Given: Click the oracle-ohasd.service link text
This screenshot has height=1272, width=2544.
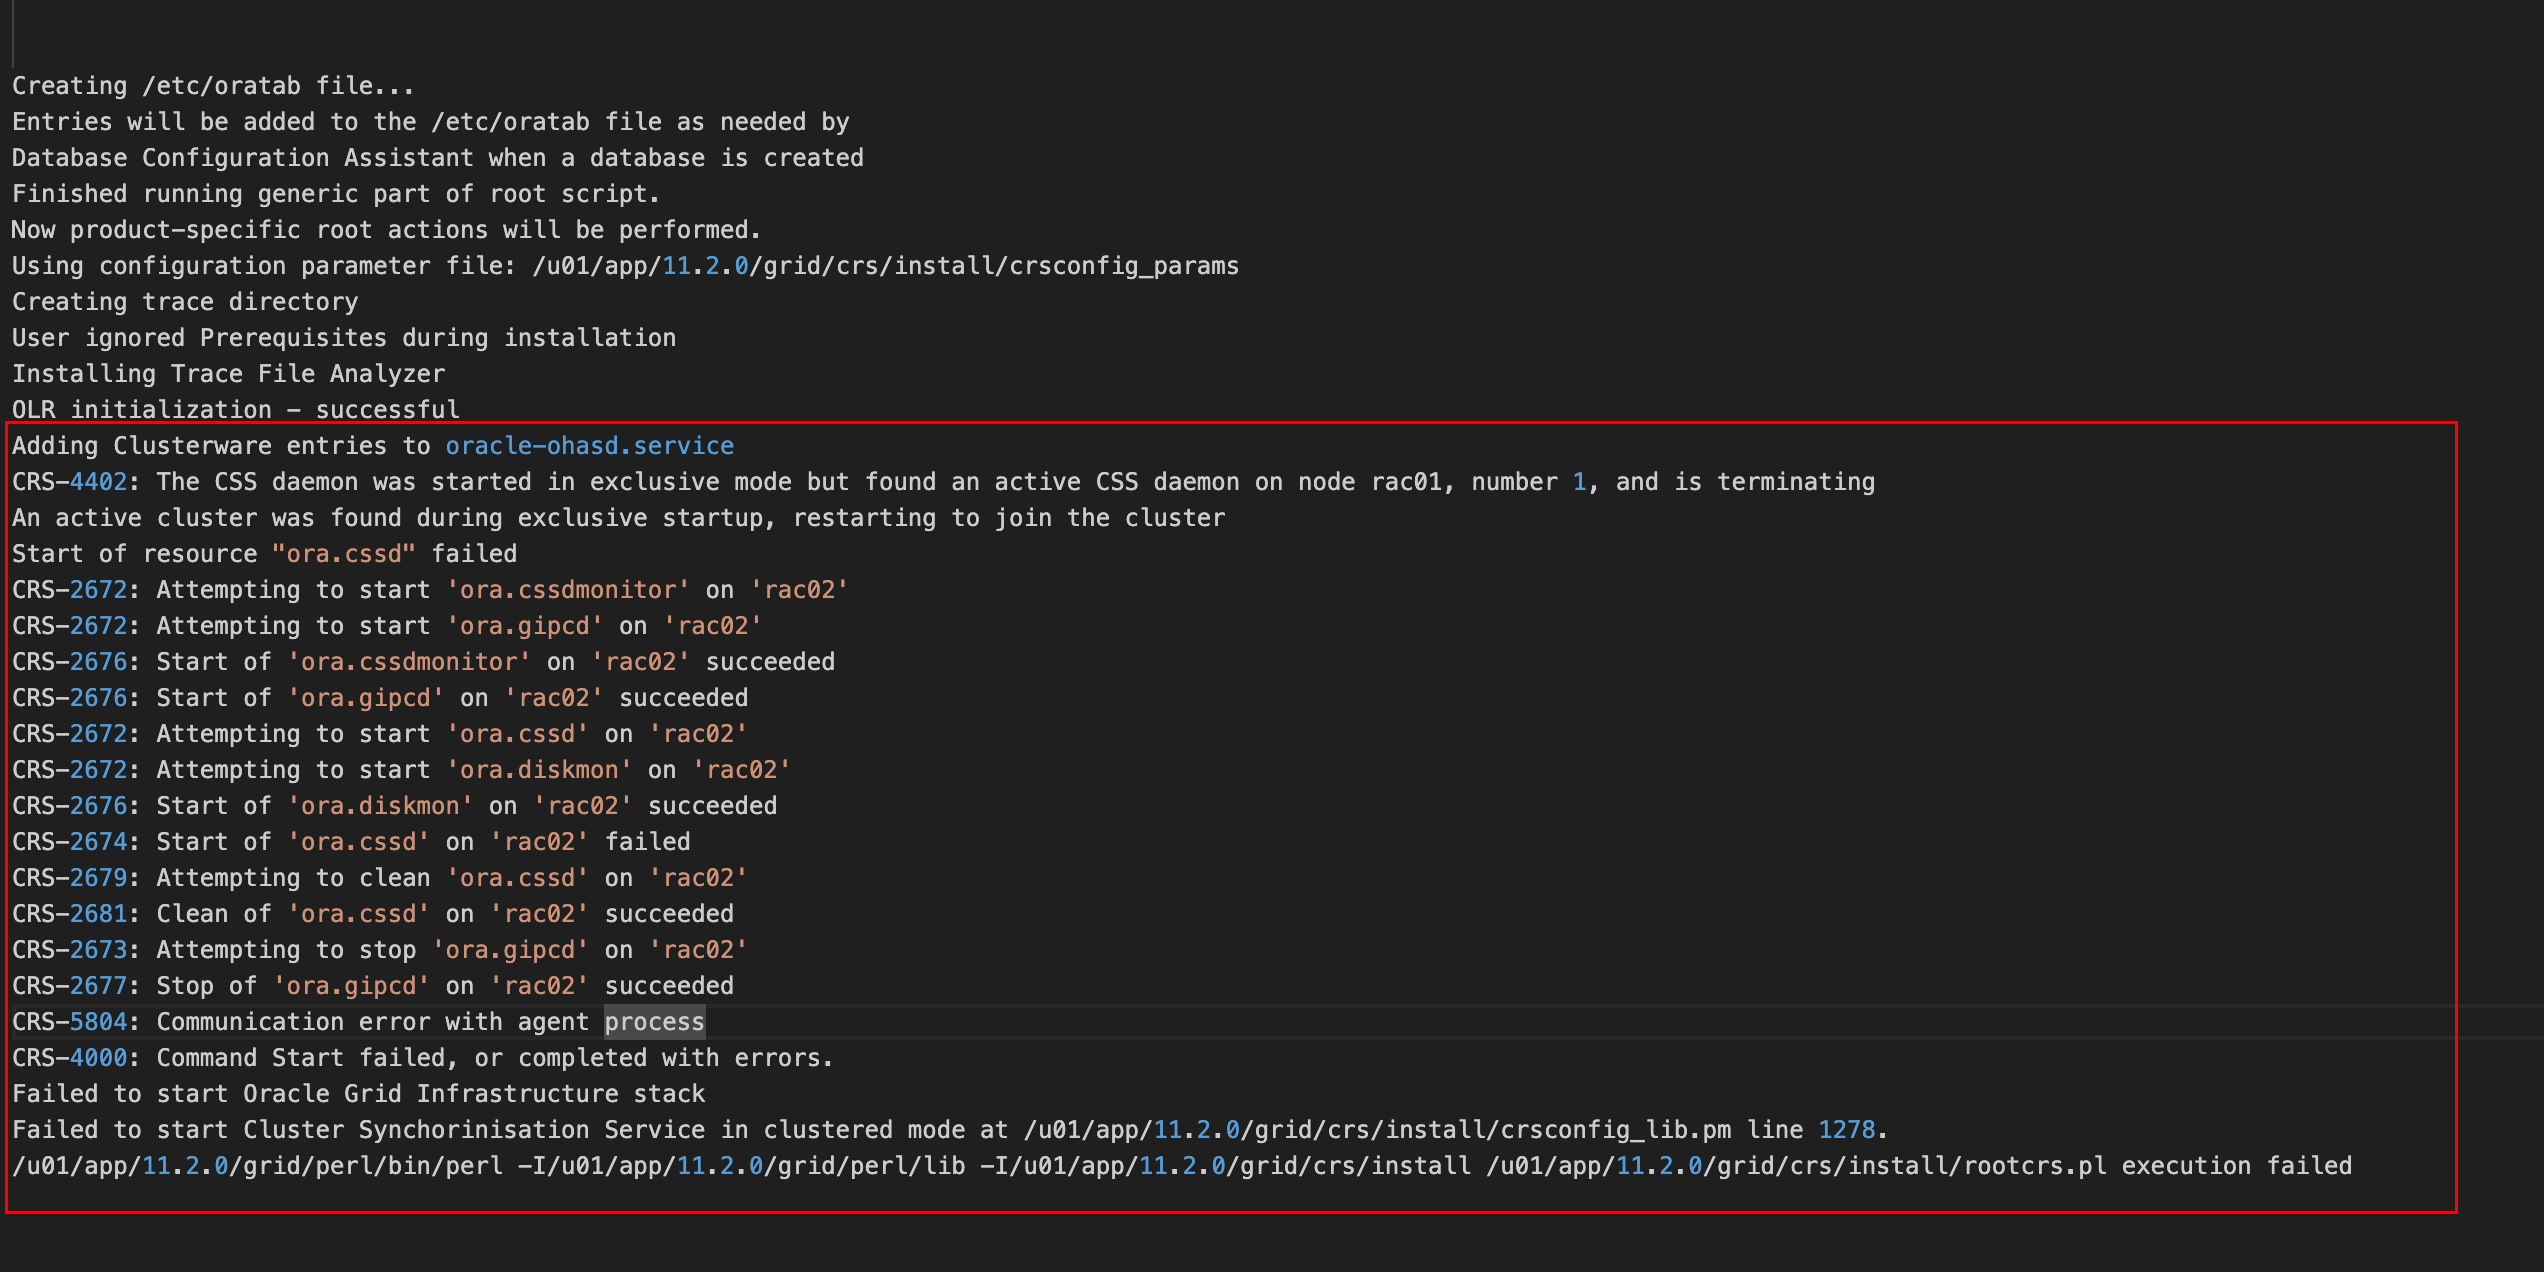Looking at the screenshot, I should (x=589, y=446).
